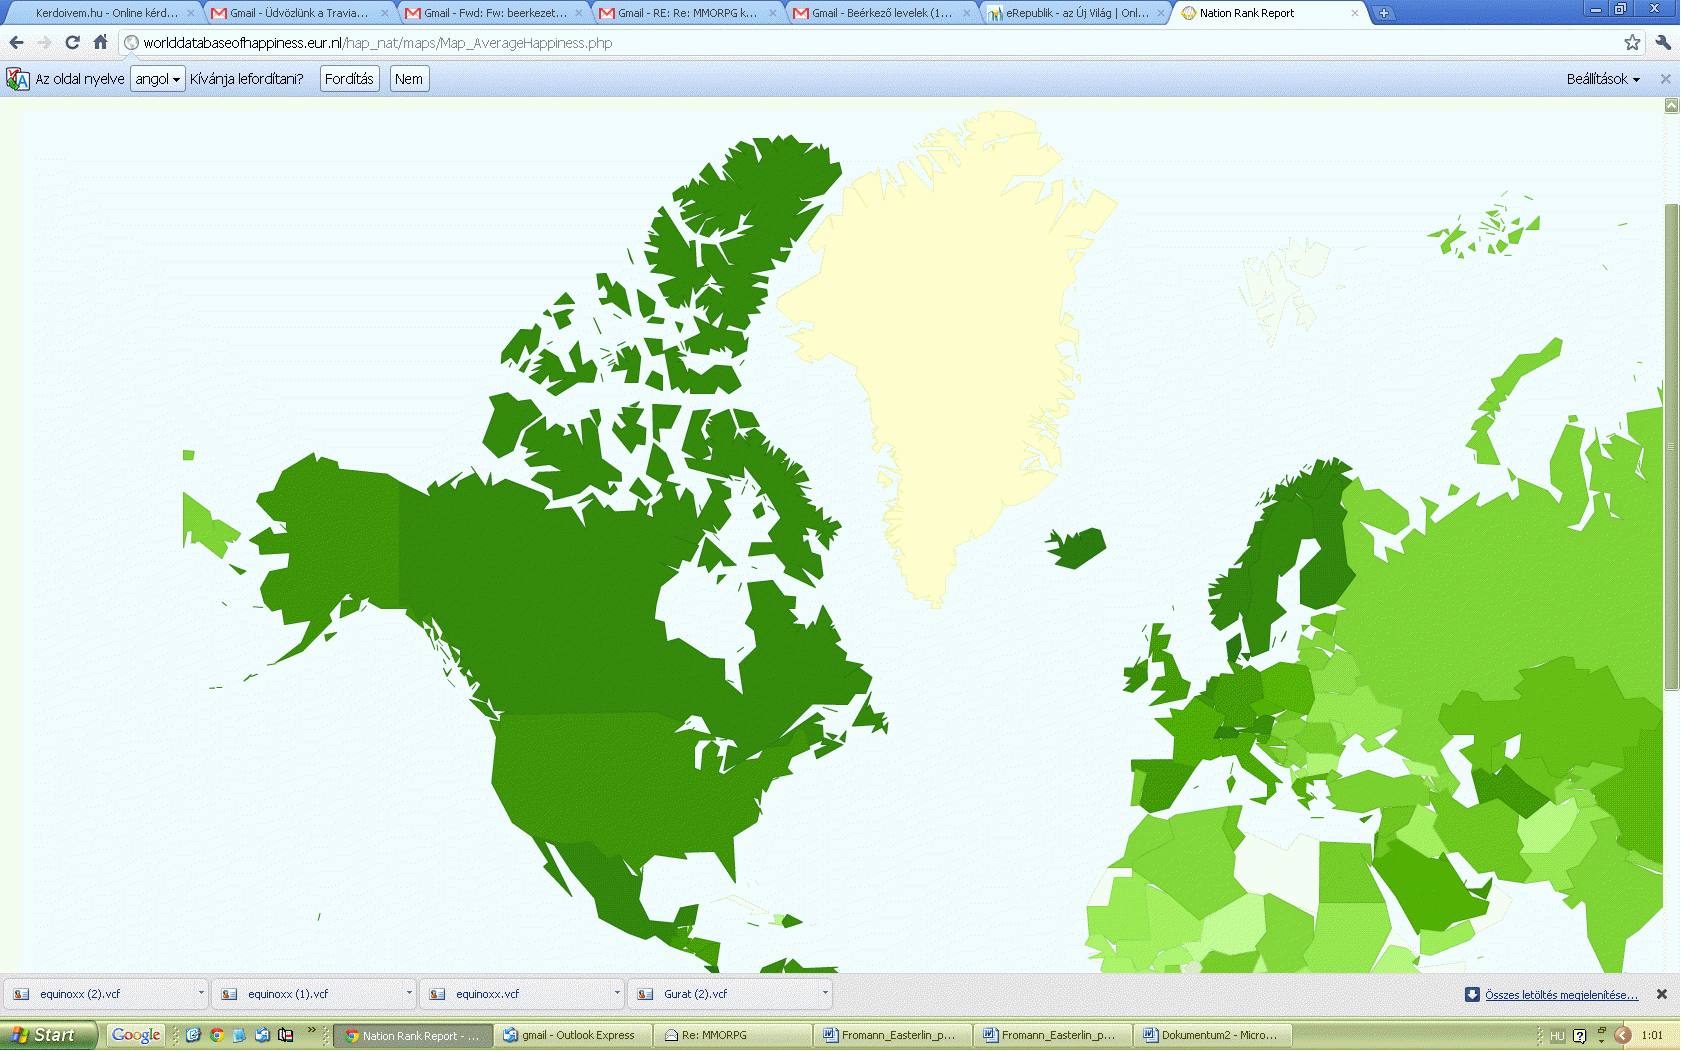1681x1051 pixels.
Task: Reload the current page
Action: (x=72, y=42)
